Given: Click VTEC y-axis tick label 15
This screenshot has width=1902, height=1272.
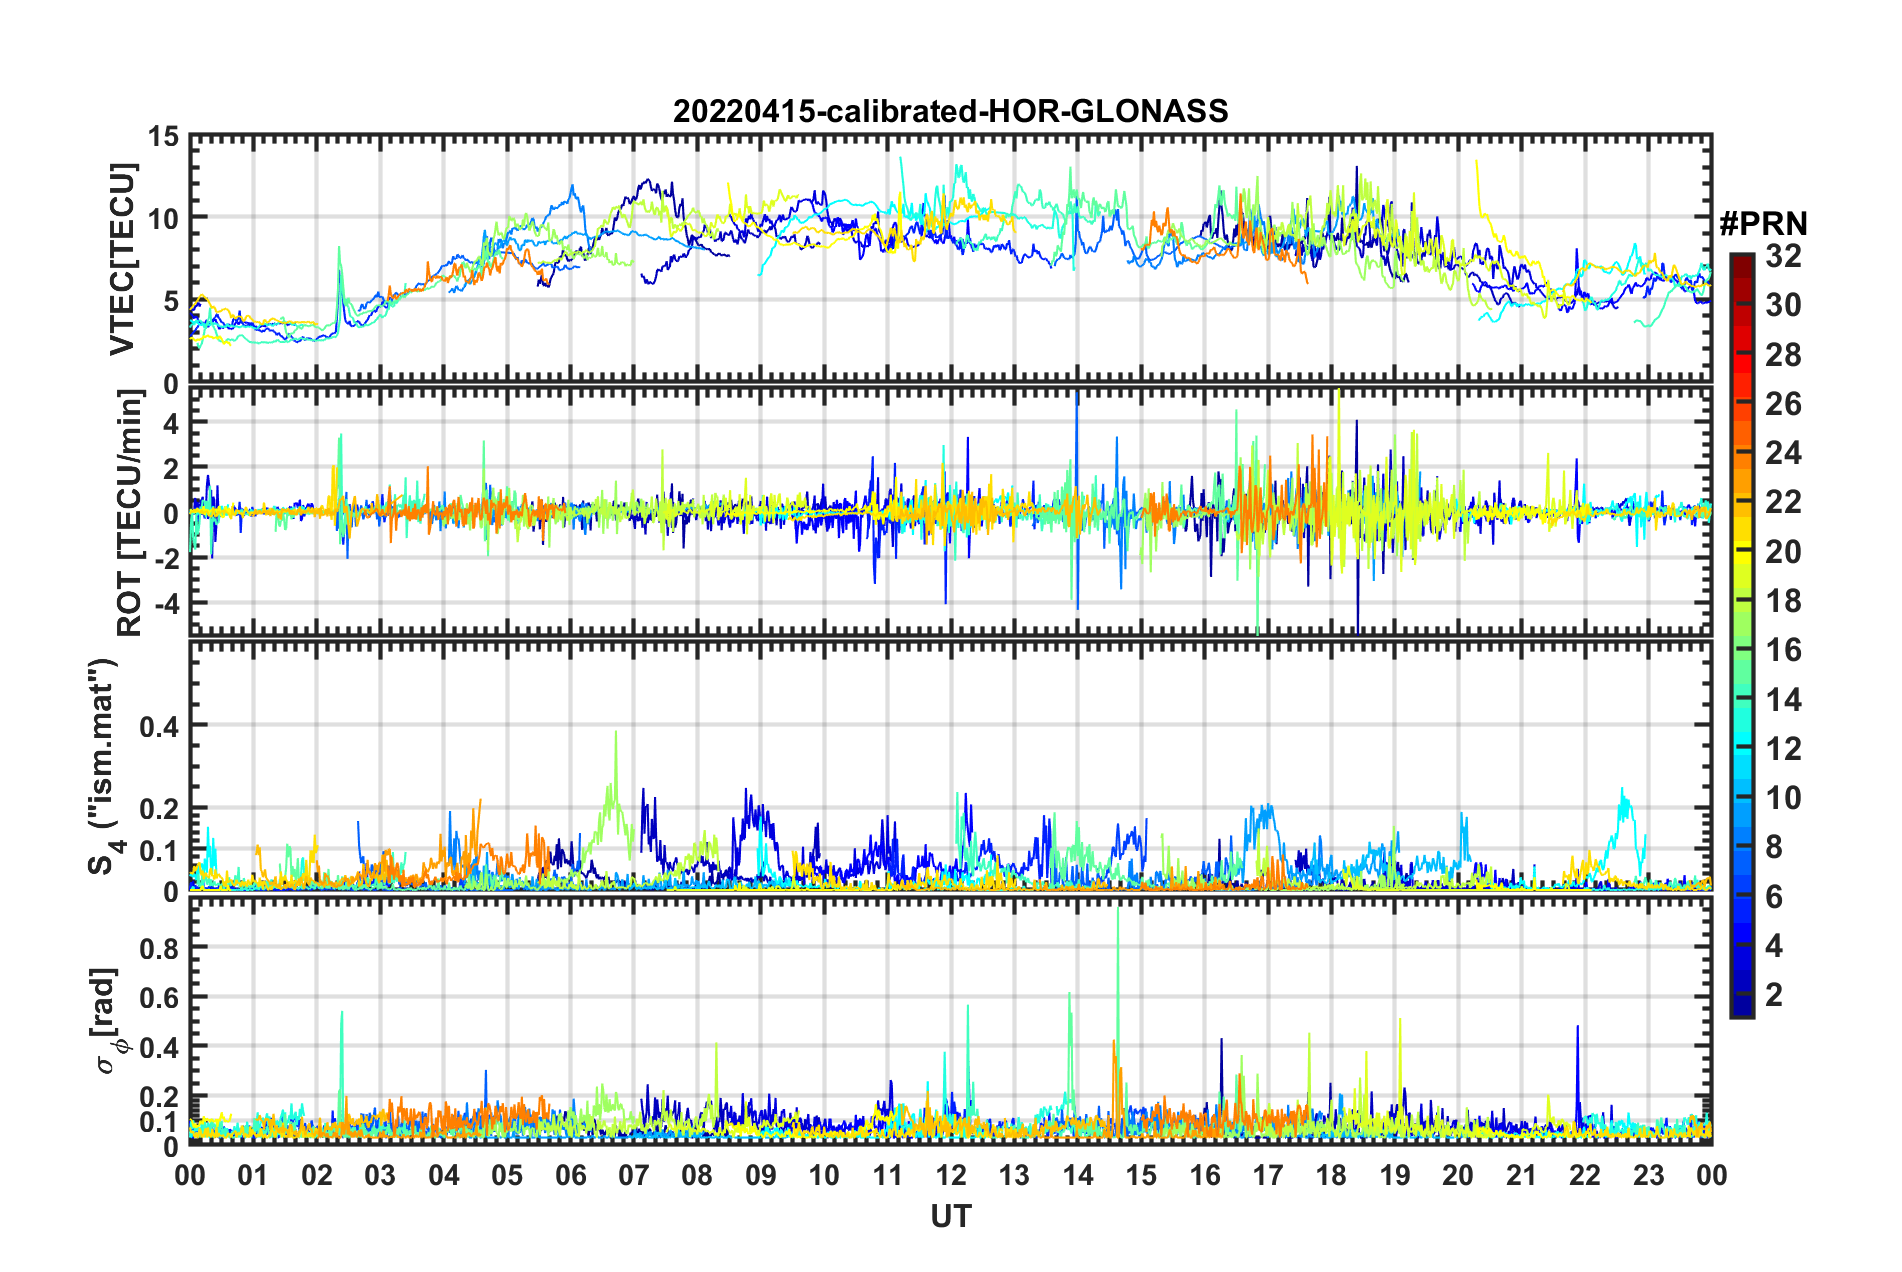Looking at the screenshot, I should pos(163,136).
